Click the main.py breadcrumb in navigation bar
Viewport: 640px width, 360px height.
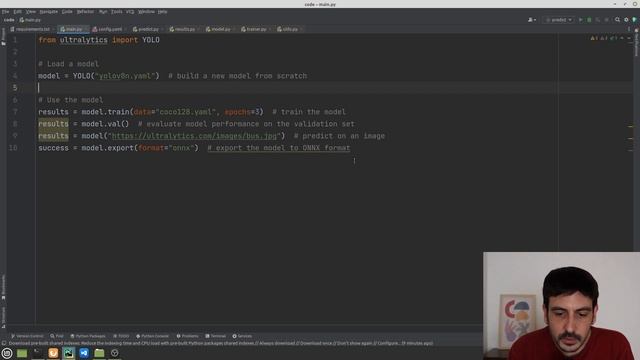click(30, 20)
